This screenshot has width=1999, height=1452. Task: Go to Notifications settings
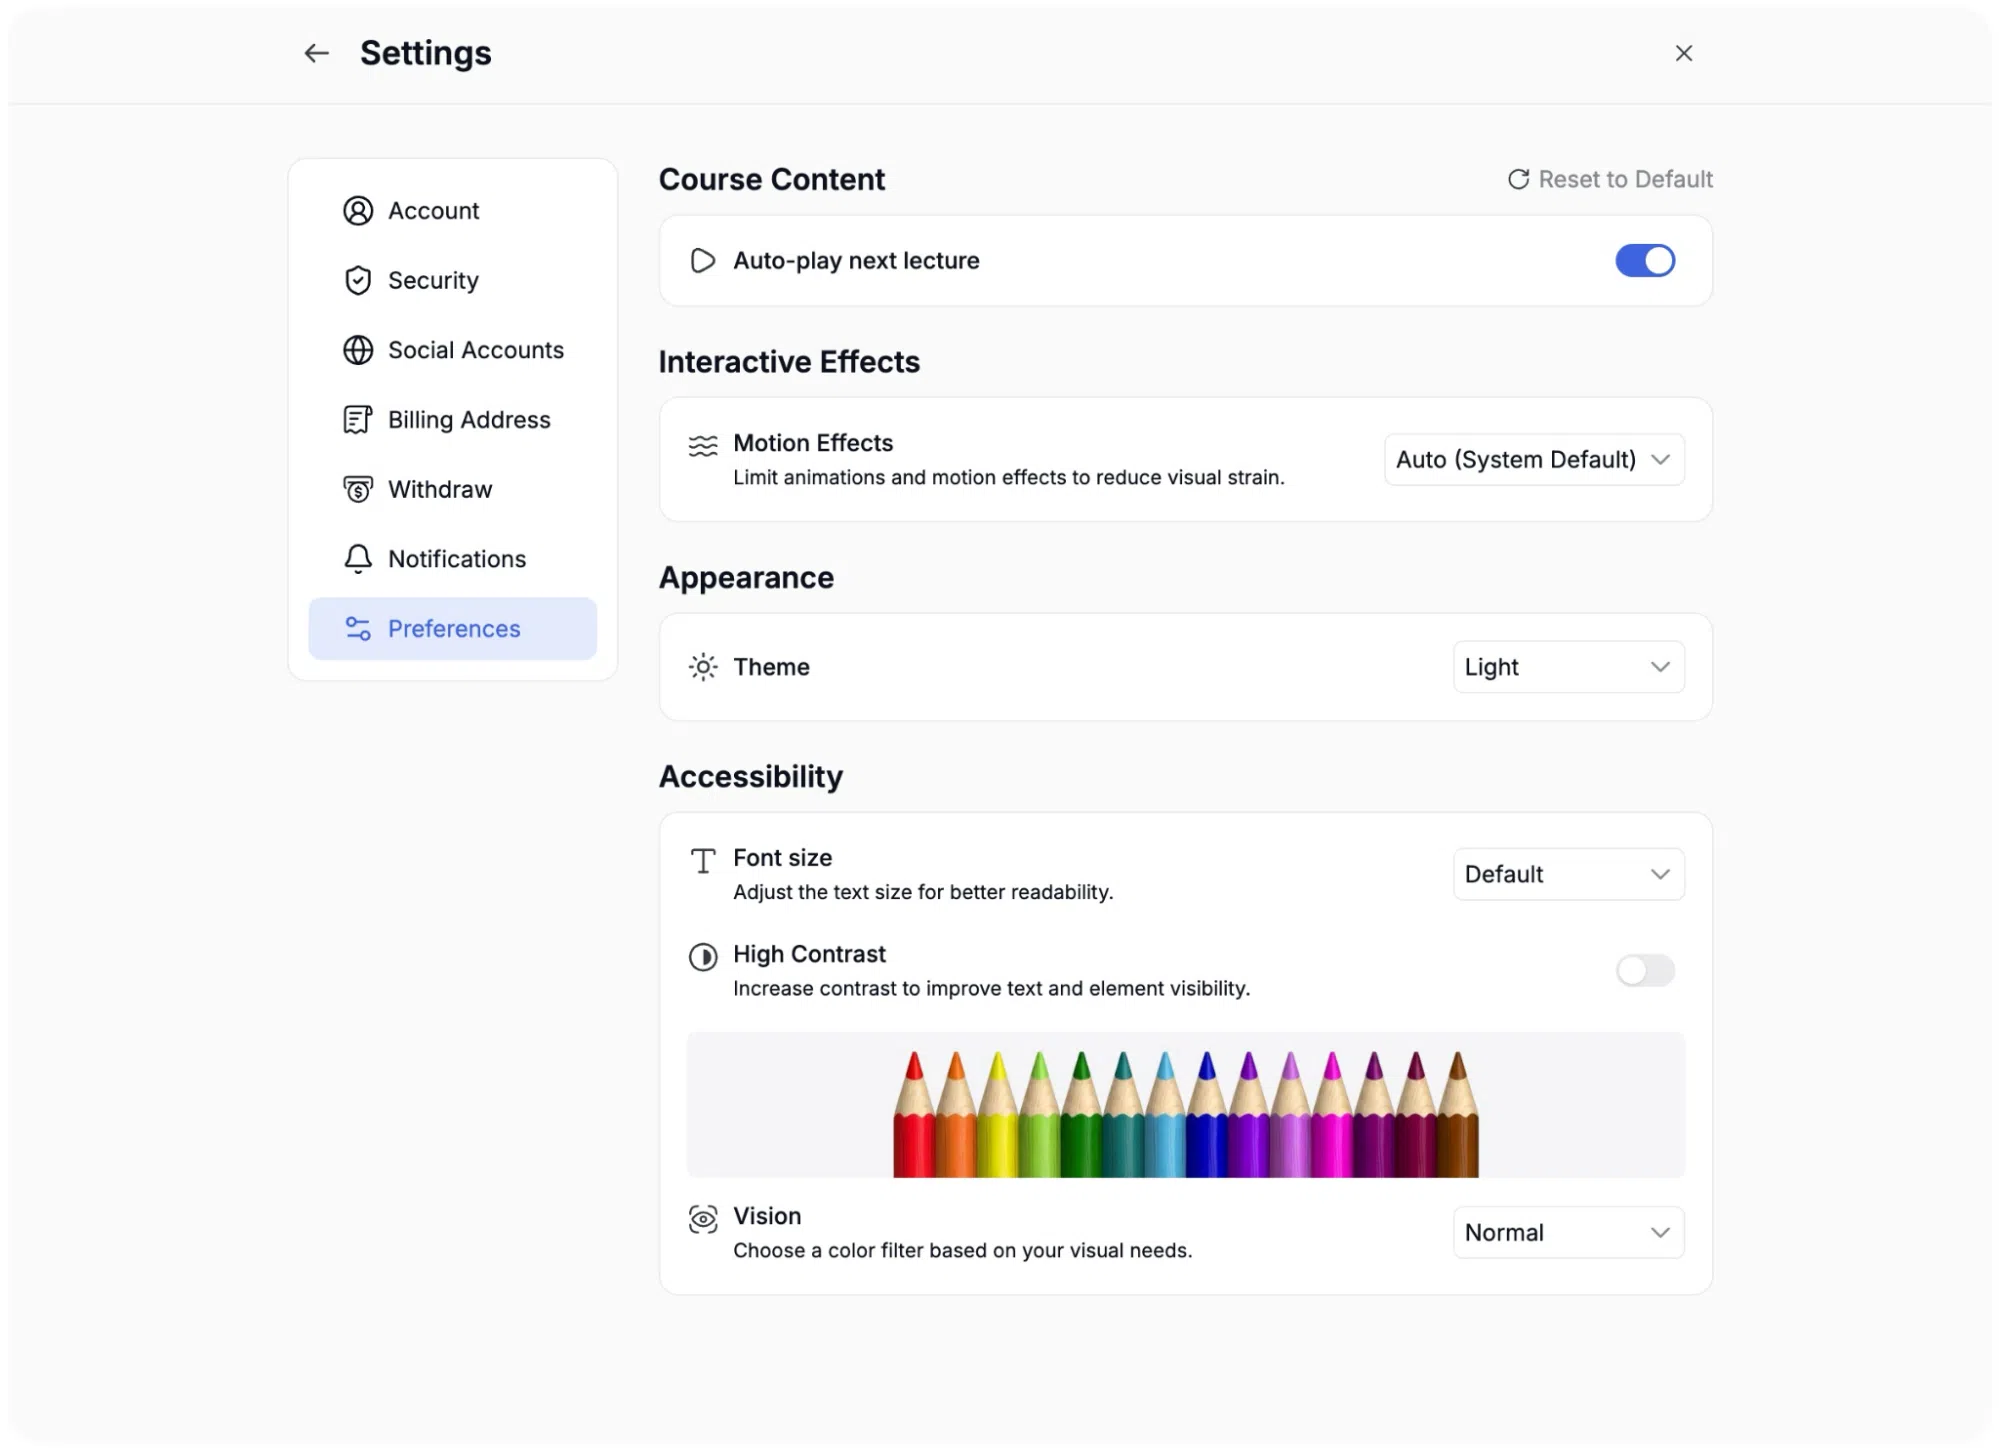tap(452, 559)
